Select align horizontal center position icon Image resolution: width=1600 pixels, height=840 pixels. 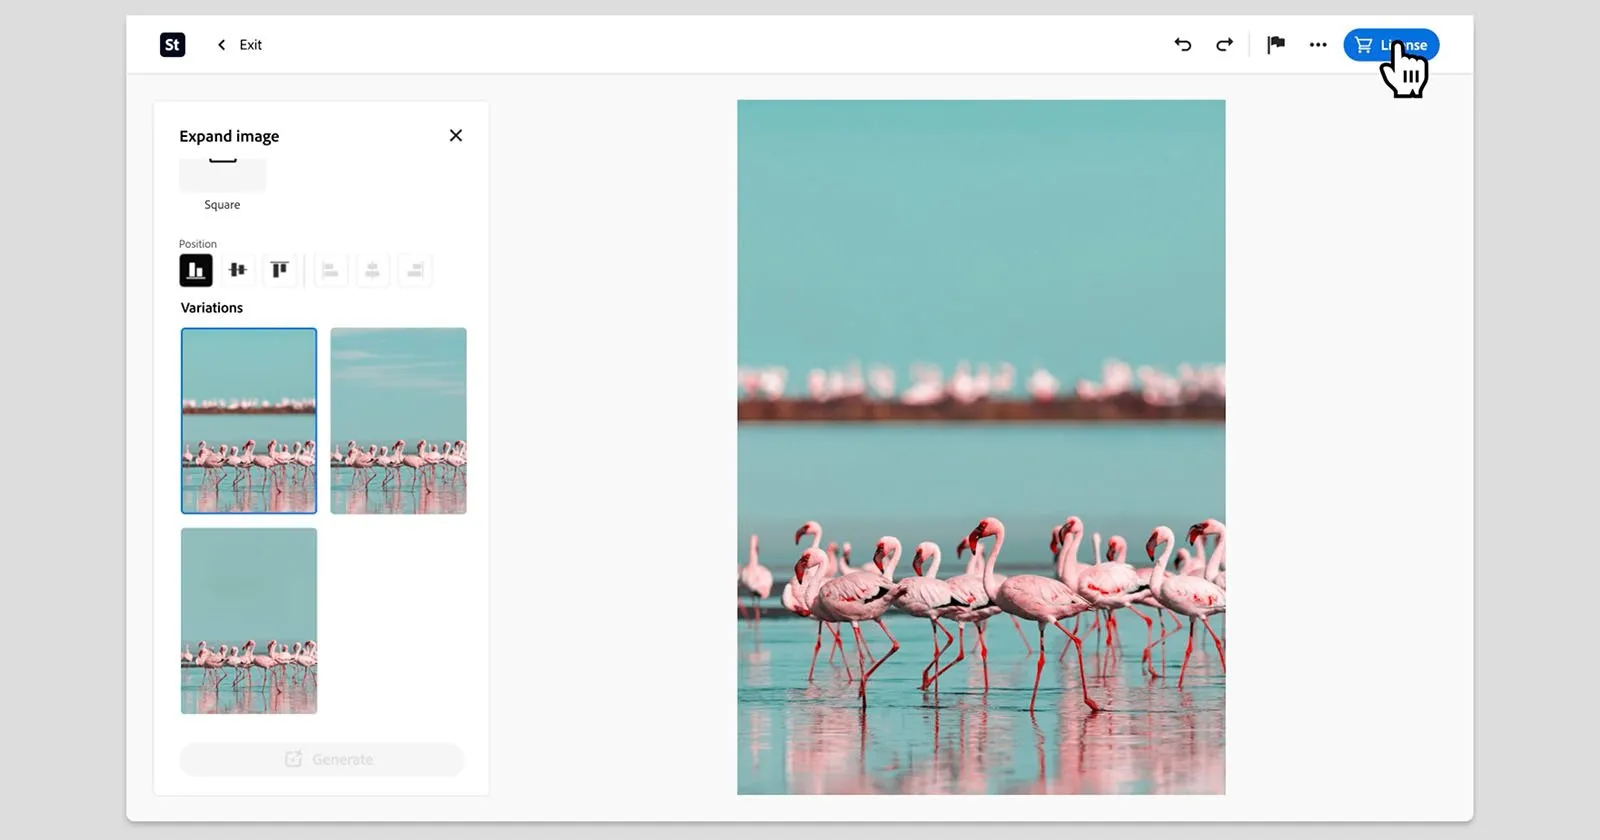coord(372,270)
